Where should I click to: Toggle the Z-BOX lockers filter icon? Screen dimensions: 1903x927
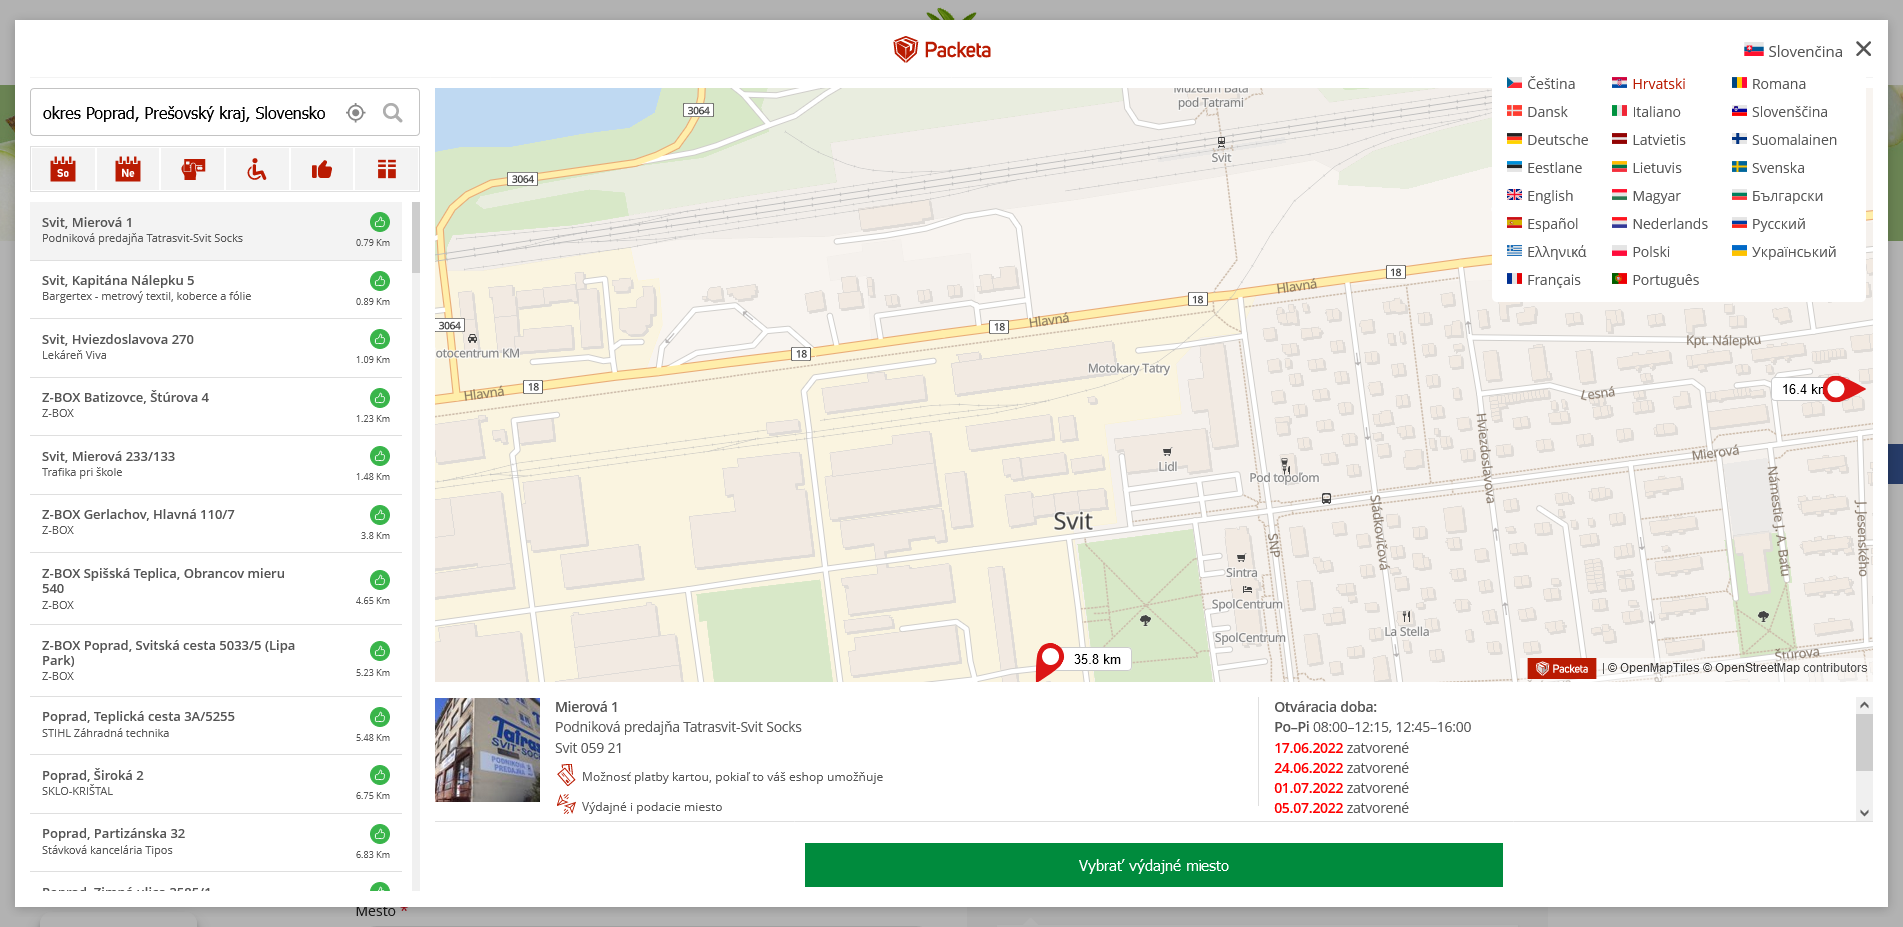pos(386,169)
